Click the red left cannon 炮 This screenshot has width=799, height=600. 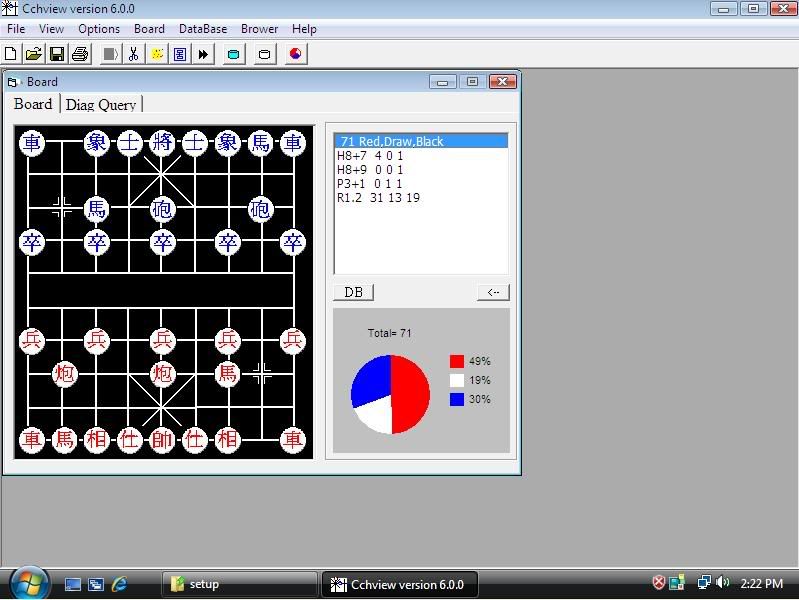[64, 374]
